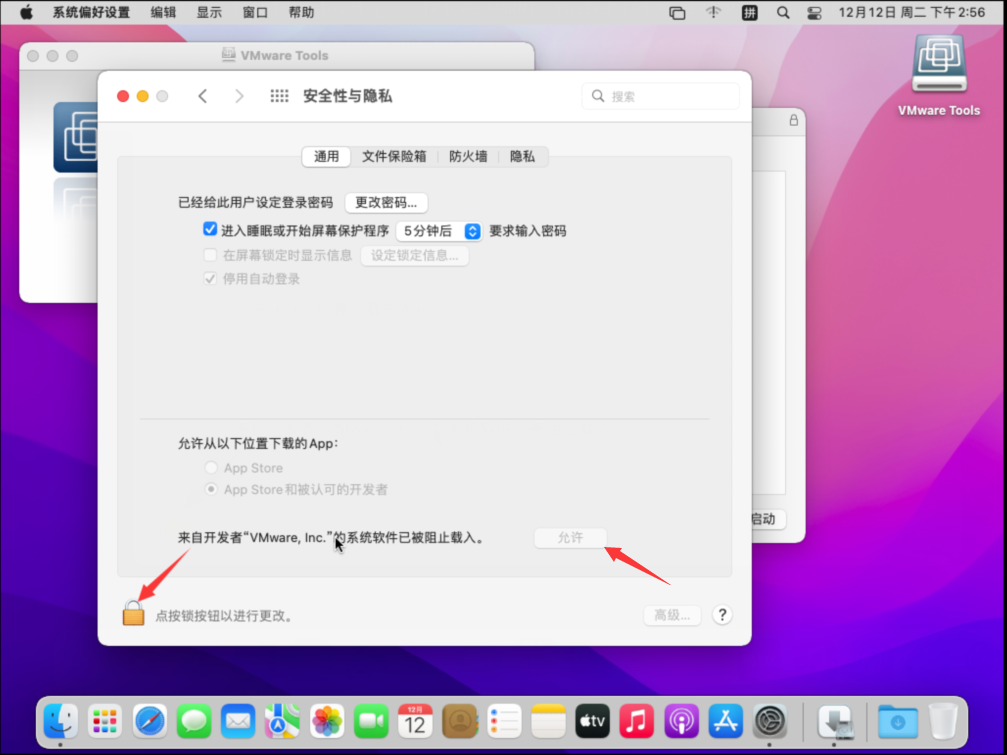The height and width of the screenshot is (755, 1007).
Task: Launch Safari from the Dock
Action: [x=150, y=721]
